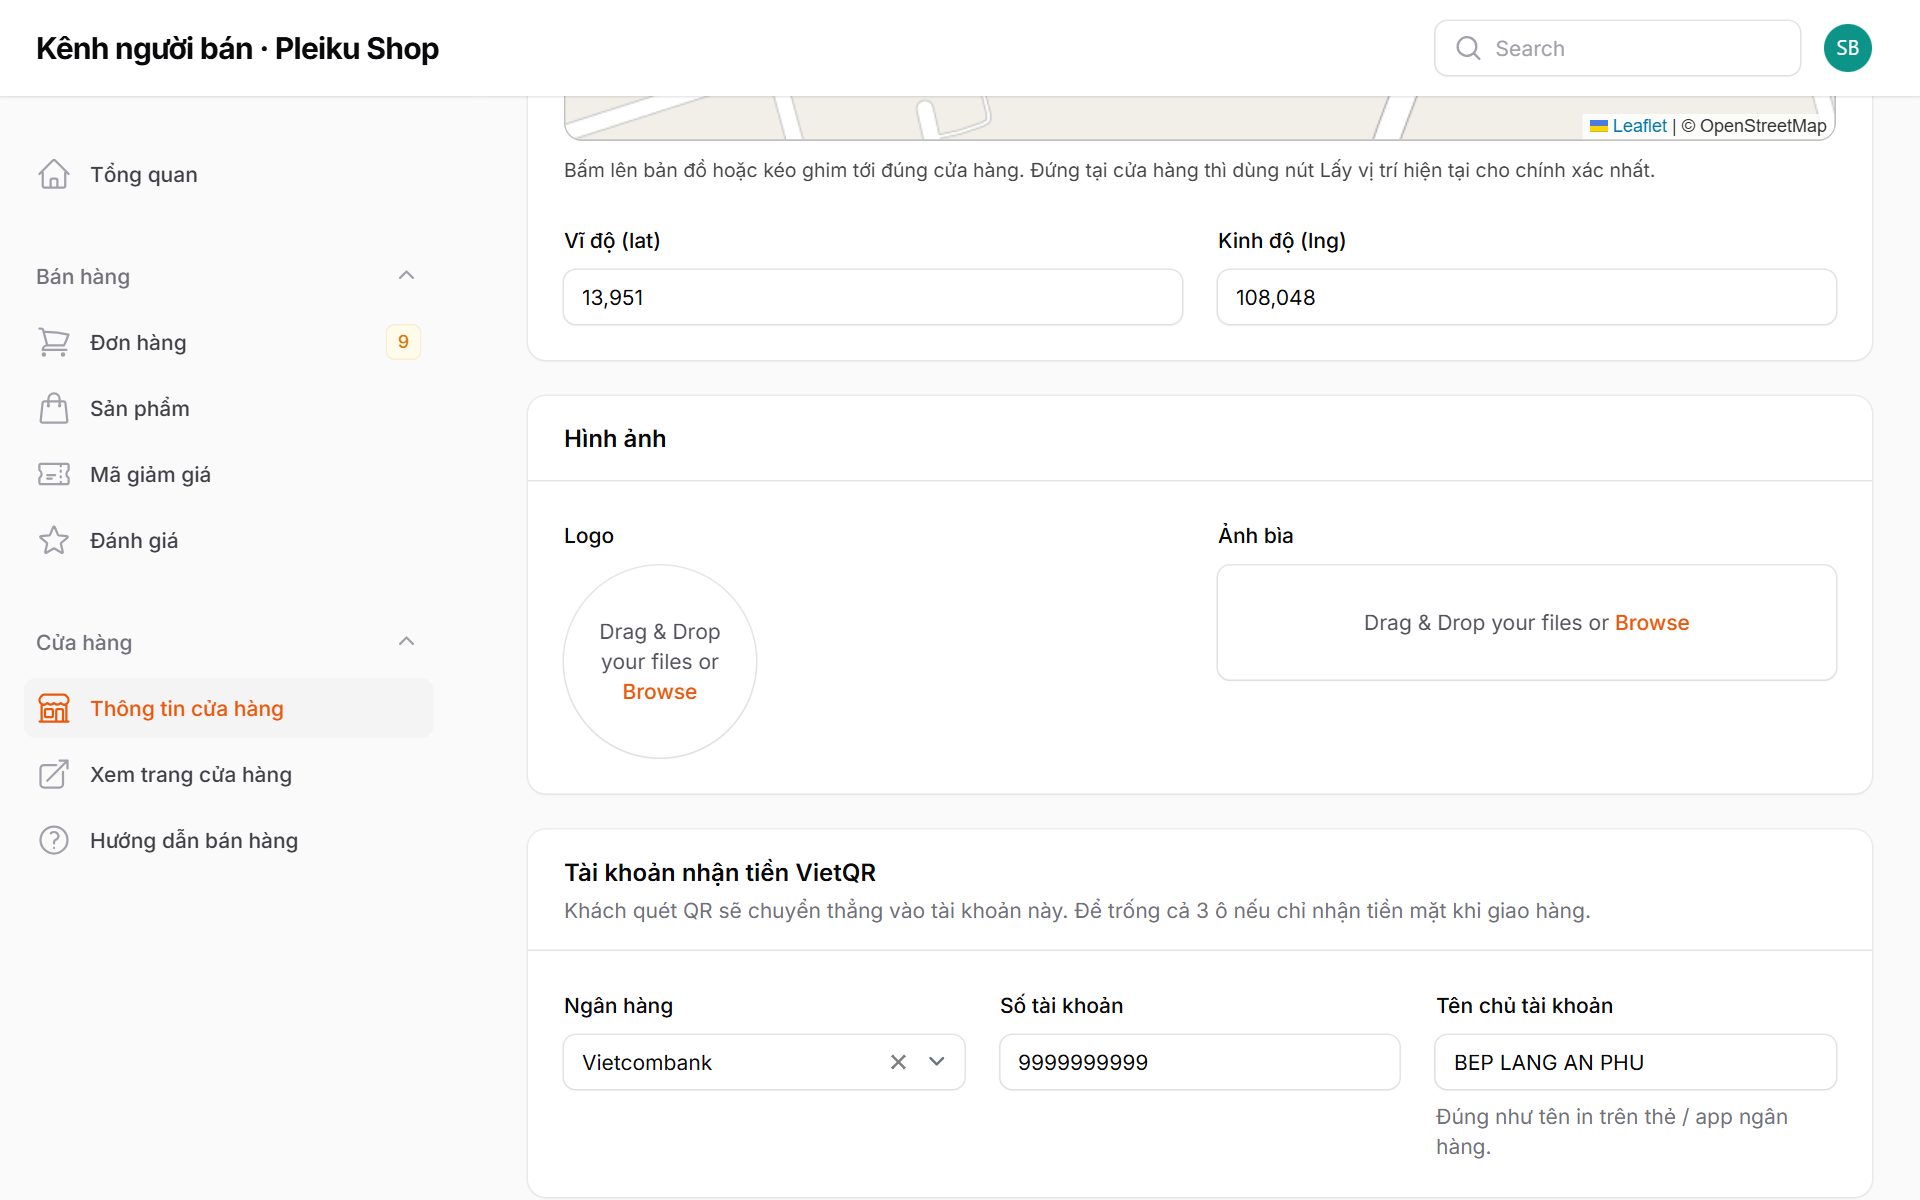This screenshot has width=1920, height=1200.
Task: Open Mã giảm giá in sidebar
Action: pos(229,474)
